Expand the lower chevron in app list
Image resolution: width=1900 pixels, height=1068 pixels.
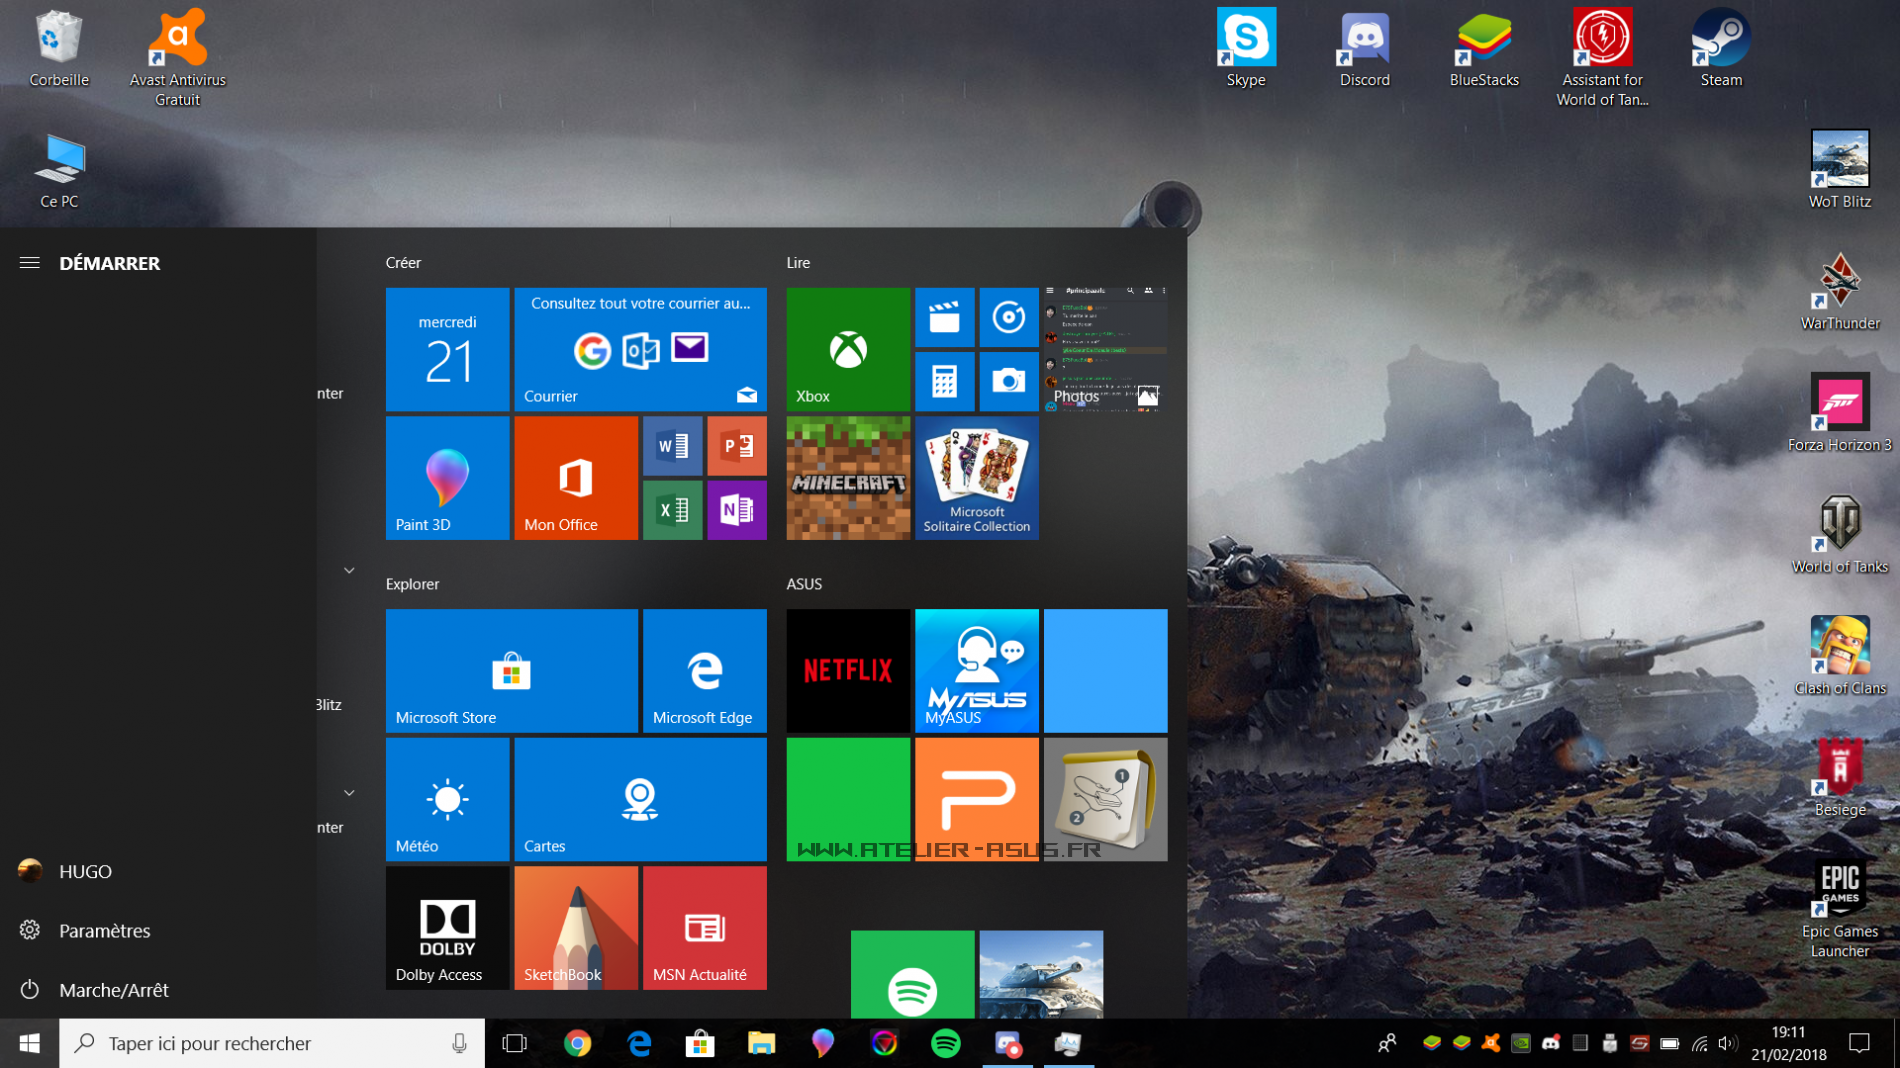[x=349, y=793]
